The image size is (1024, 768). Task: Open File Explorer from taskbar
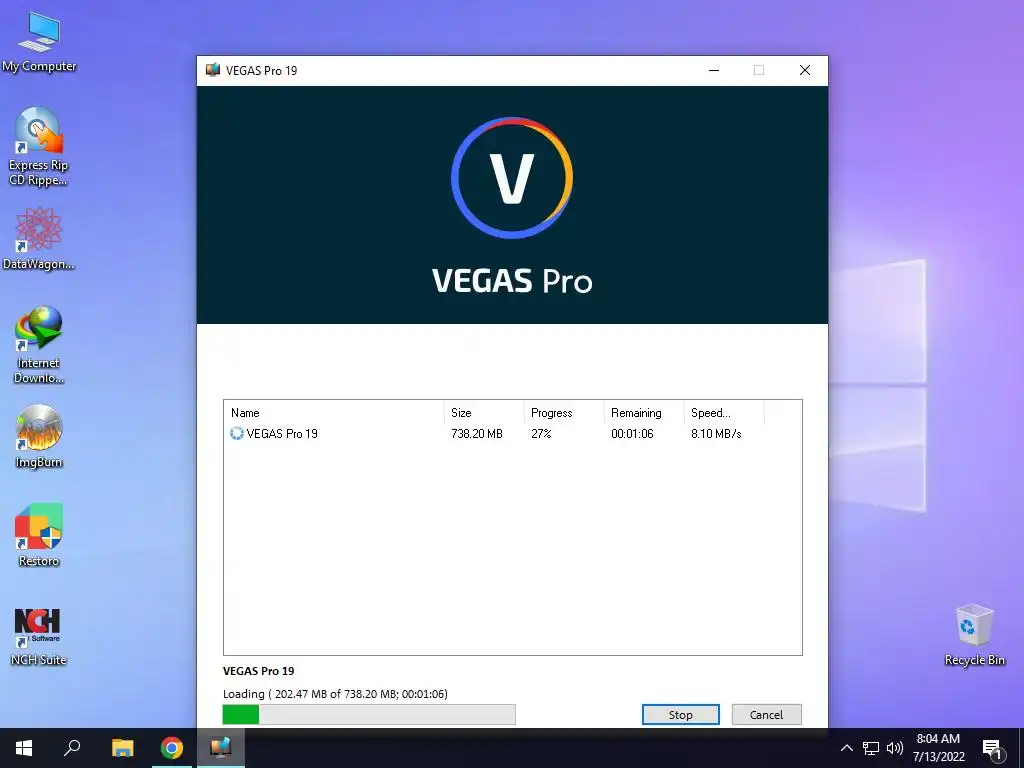(122, 748)
